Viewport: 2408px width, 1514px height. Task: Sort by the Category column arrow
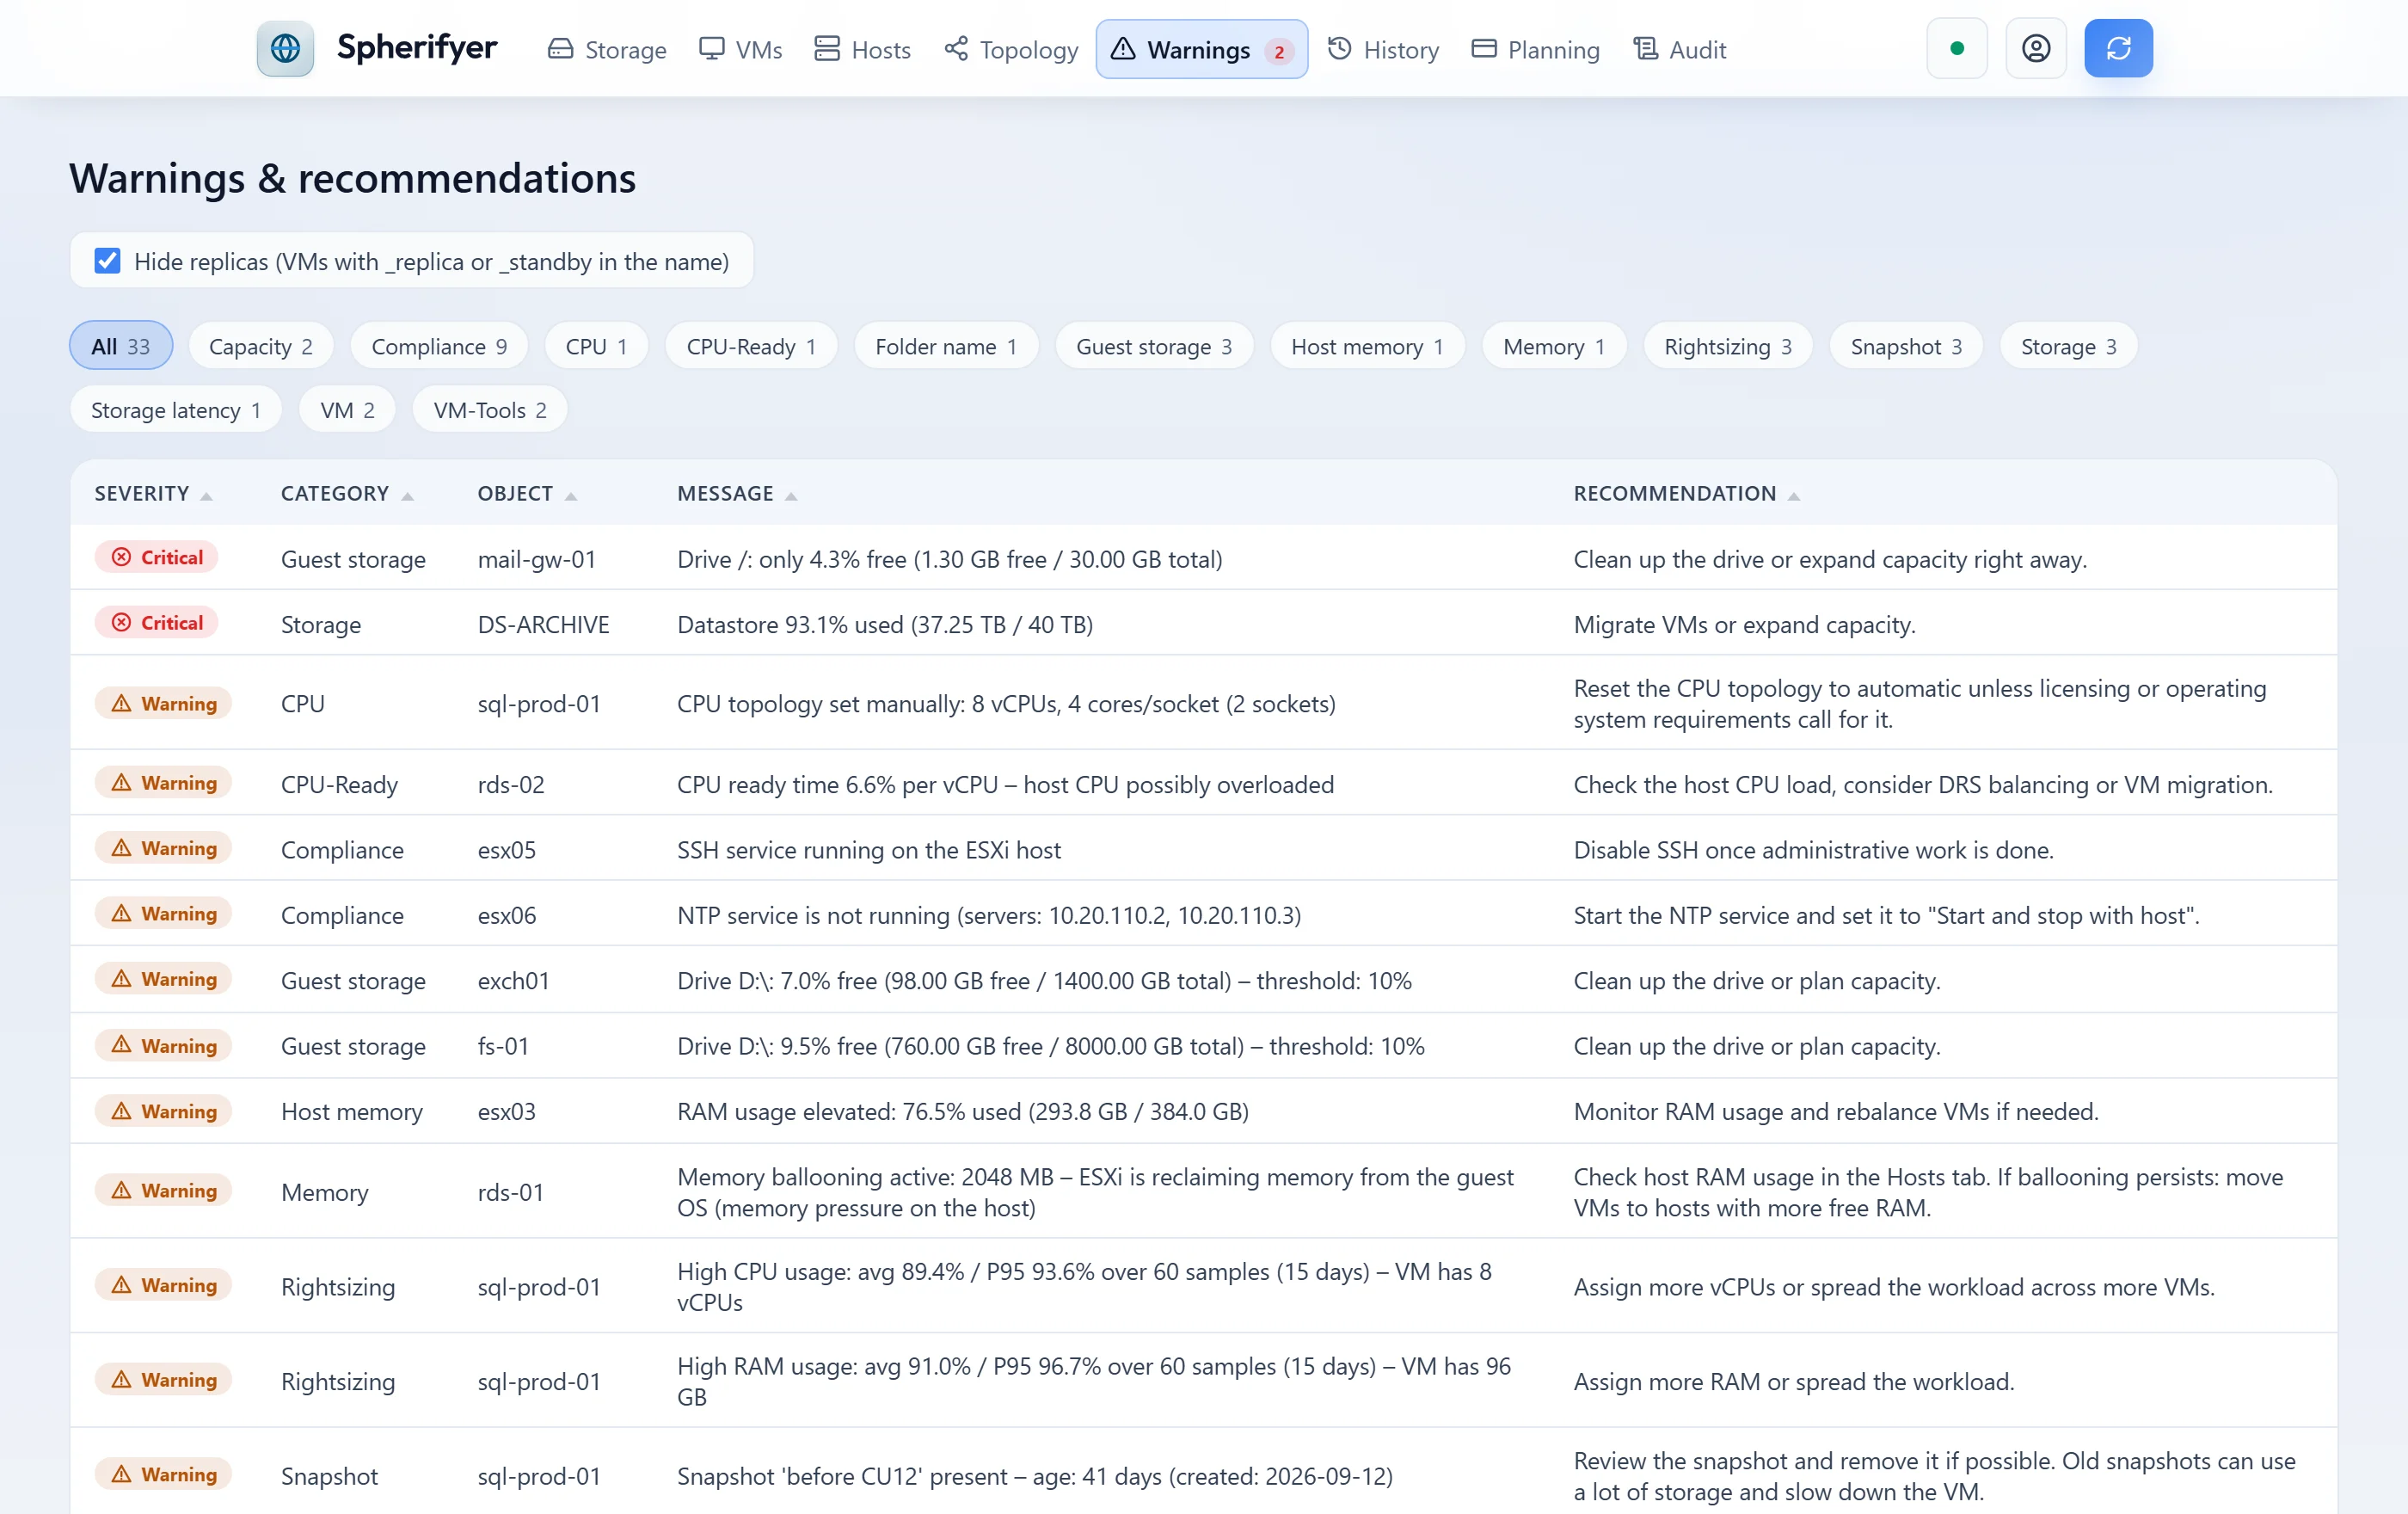point(407,495)
